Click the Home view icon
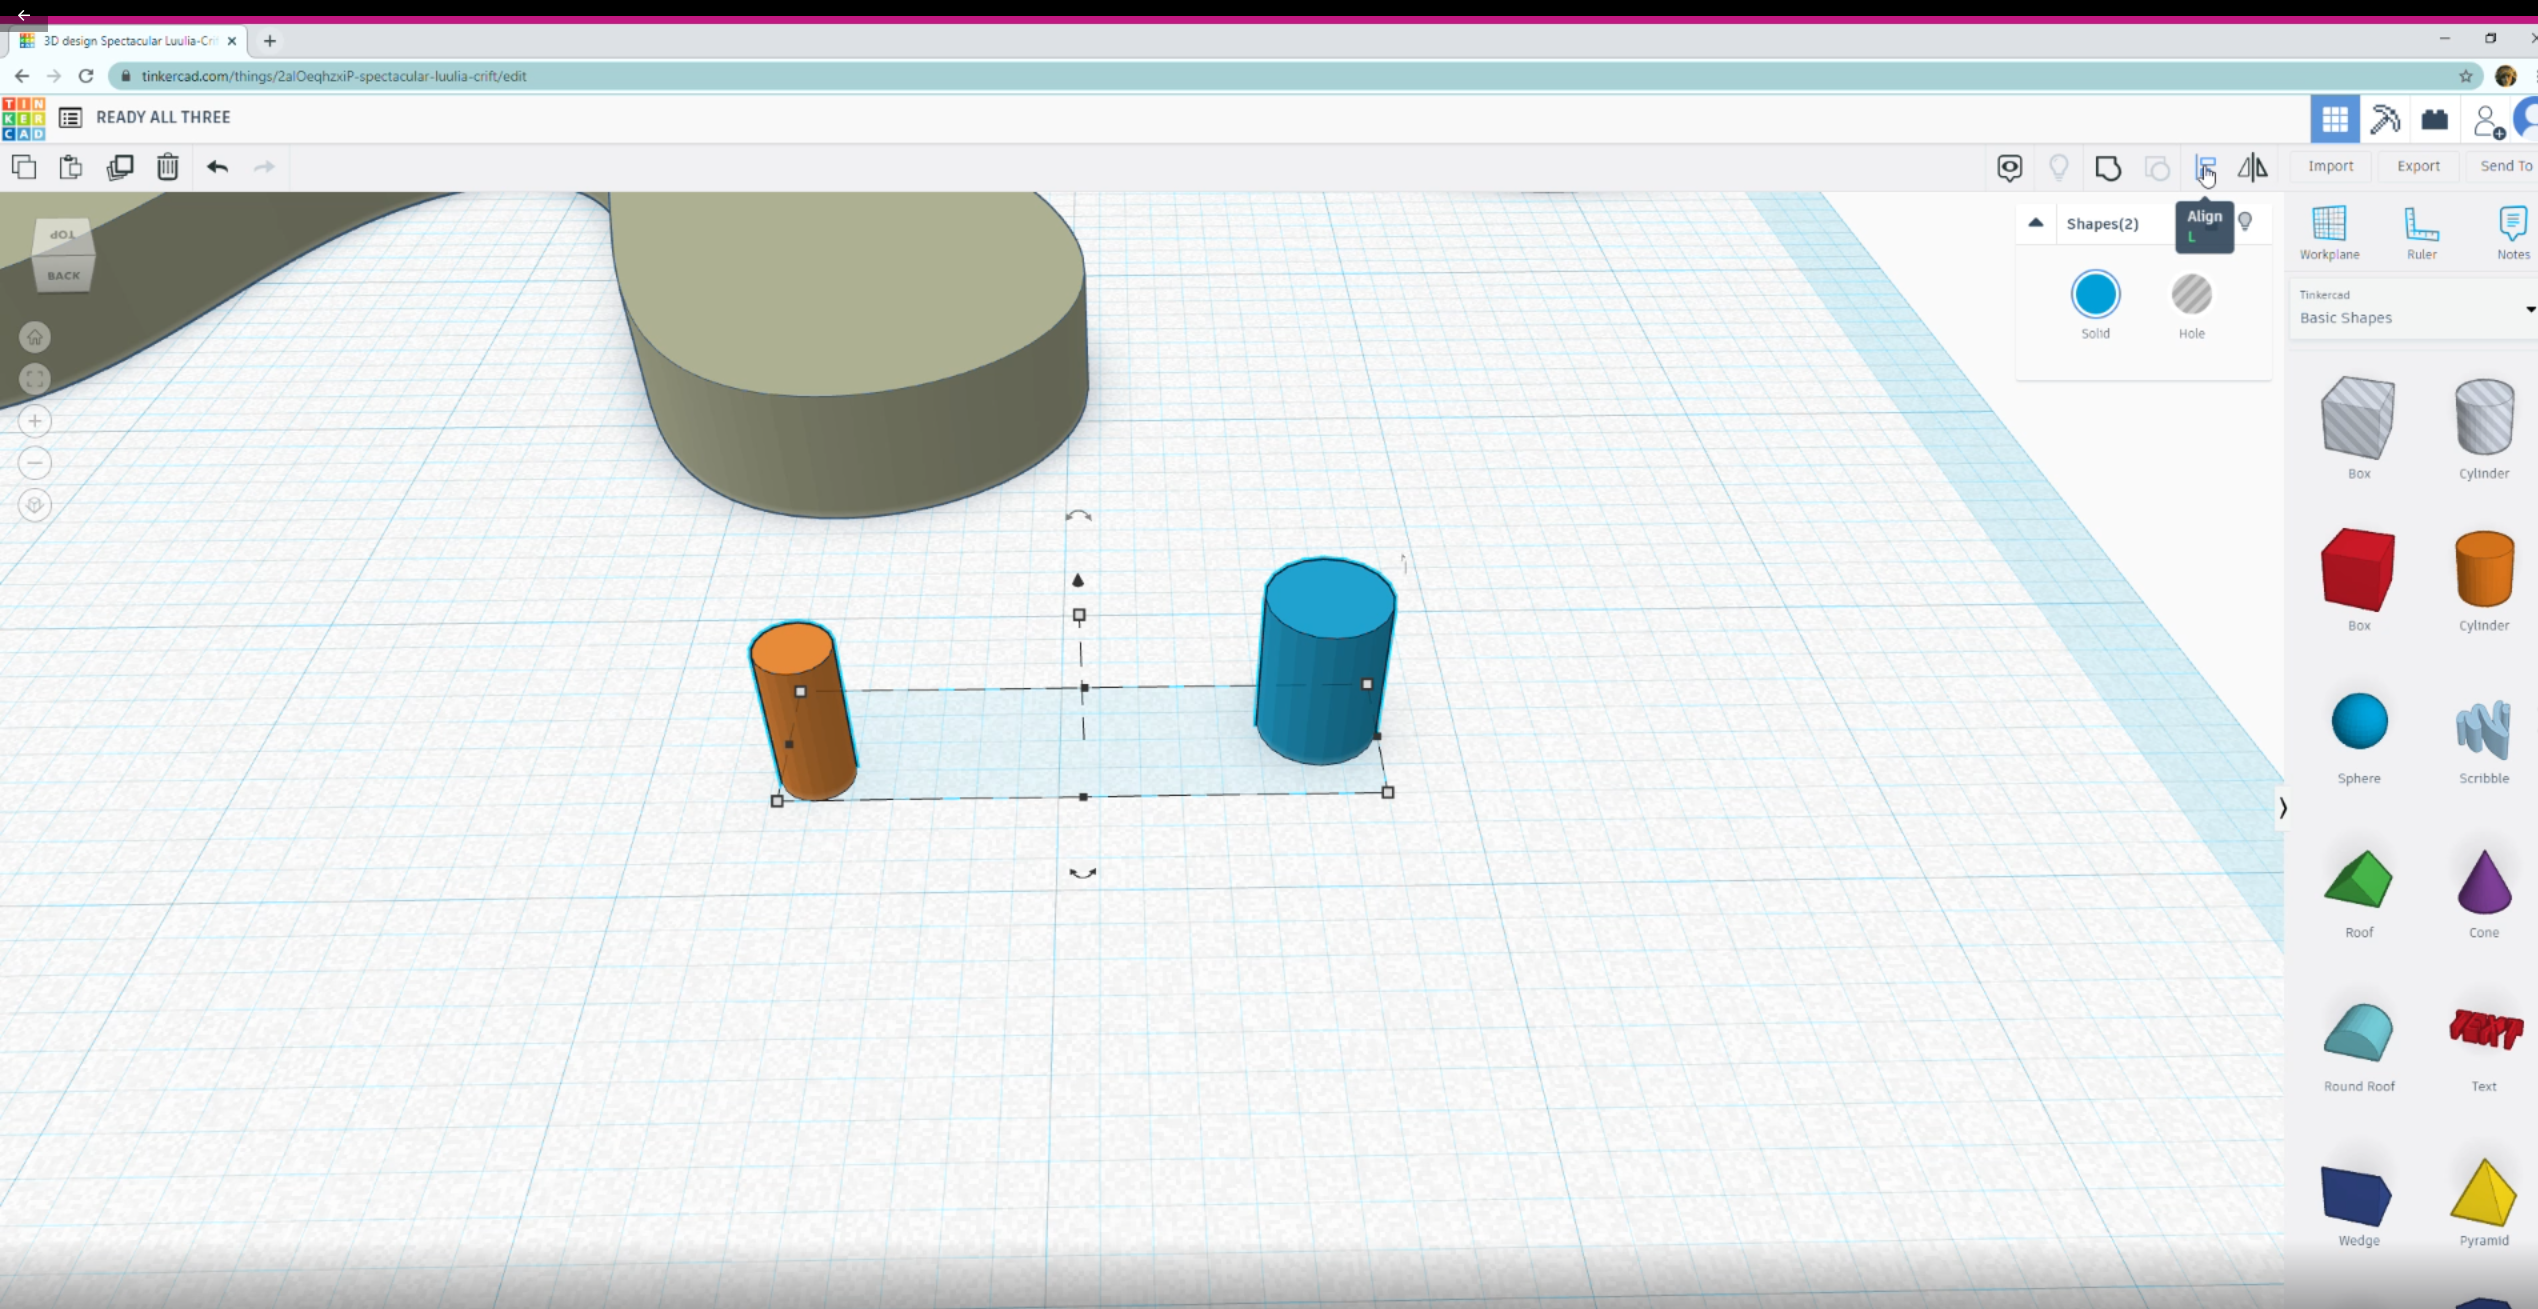 (x=35, y=337)
